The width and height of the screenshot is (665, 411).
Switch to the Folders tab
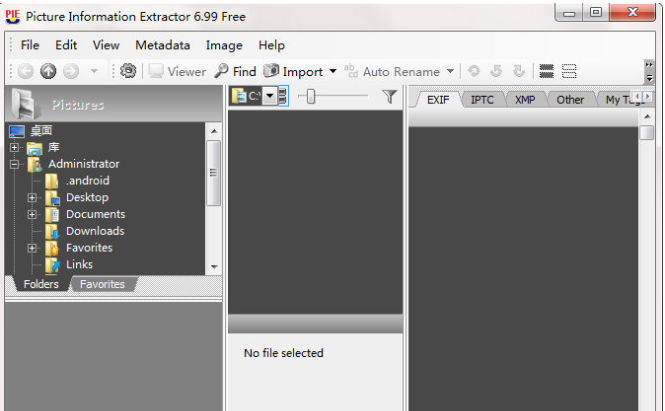pyautogui.click(x=41, y=284)
